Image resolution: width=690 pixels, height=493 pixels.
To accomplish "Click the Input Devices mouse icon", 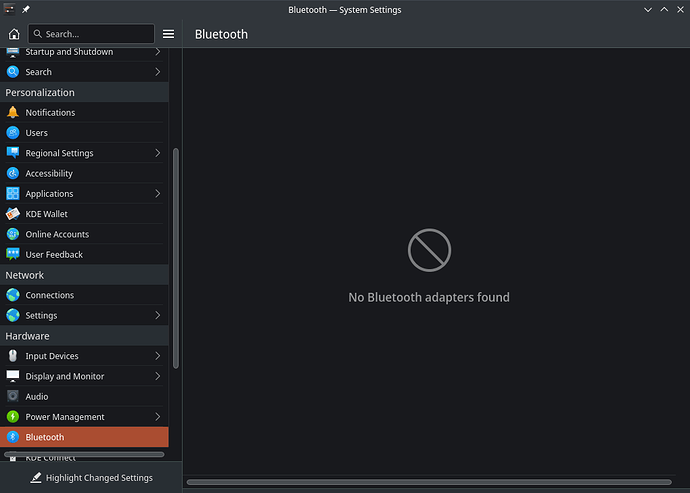I will click(x=13, y=356).
